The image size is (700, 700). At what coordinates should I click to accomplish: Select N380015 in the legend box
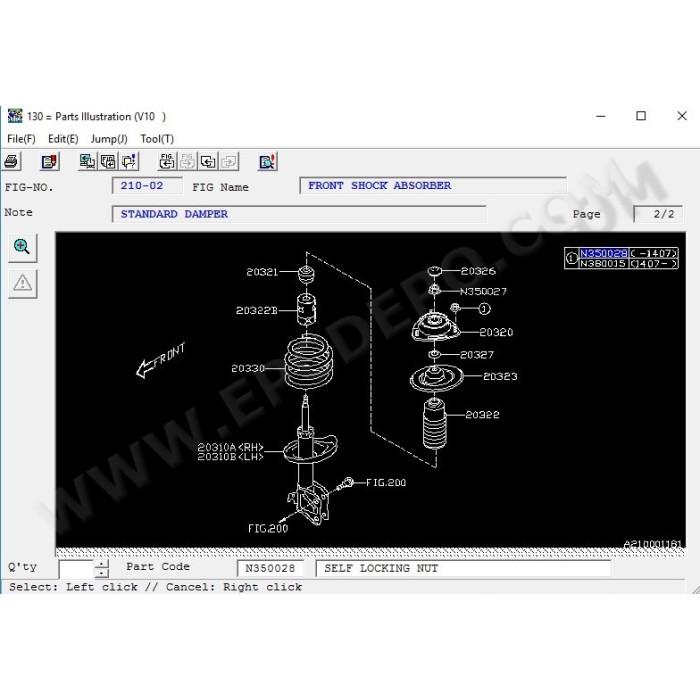click(x=604, y=263)
